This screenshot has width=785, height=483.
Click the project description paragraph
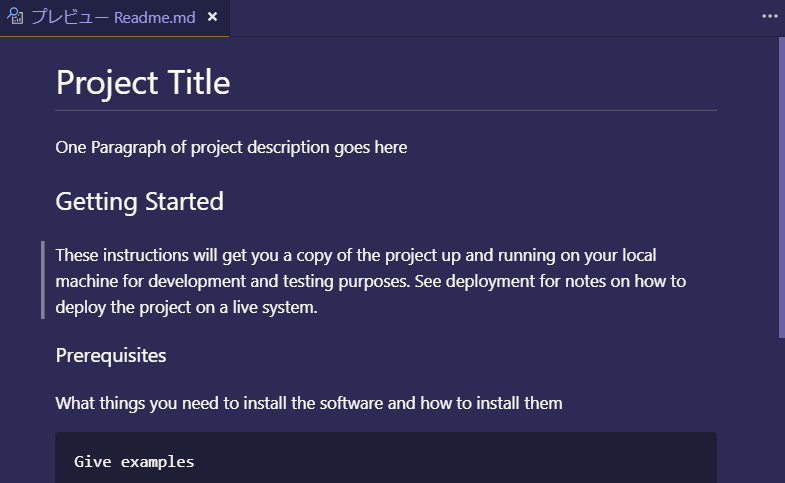pyautogui.click(x=231, y=147)
